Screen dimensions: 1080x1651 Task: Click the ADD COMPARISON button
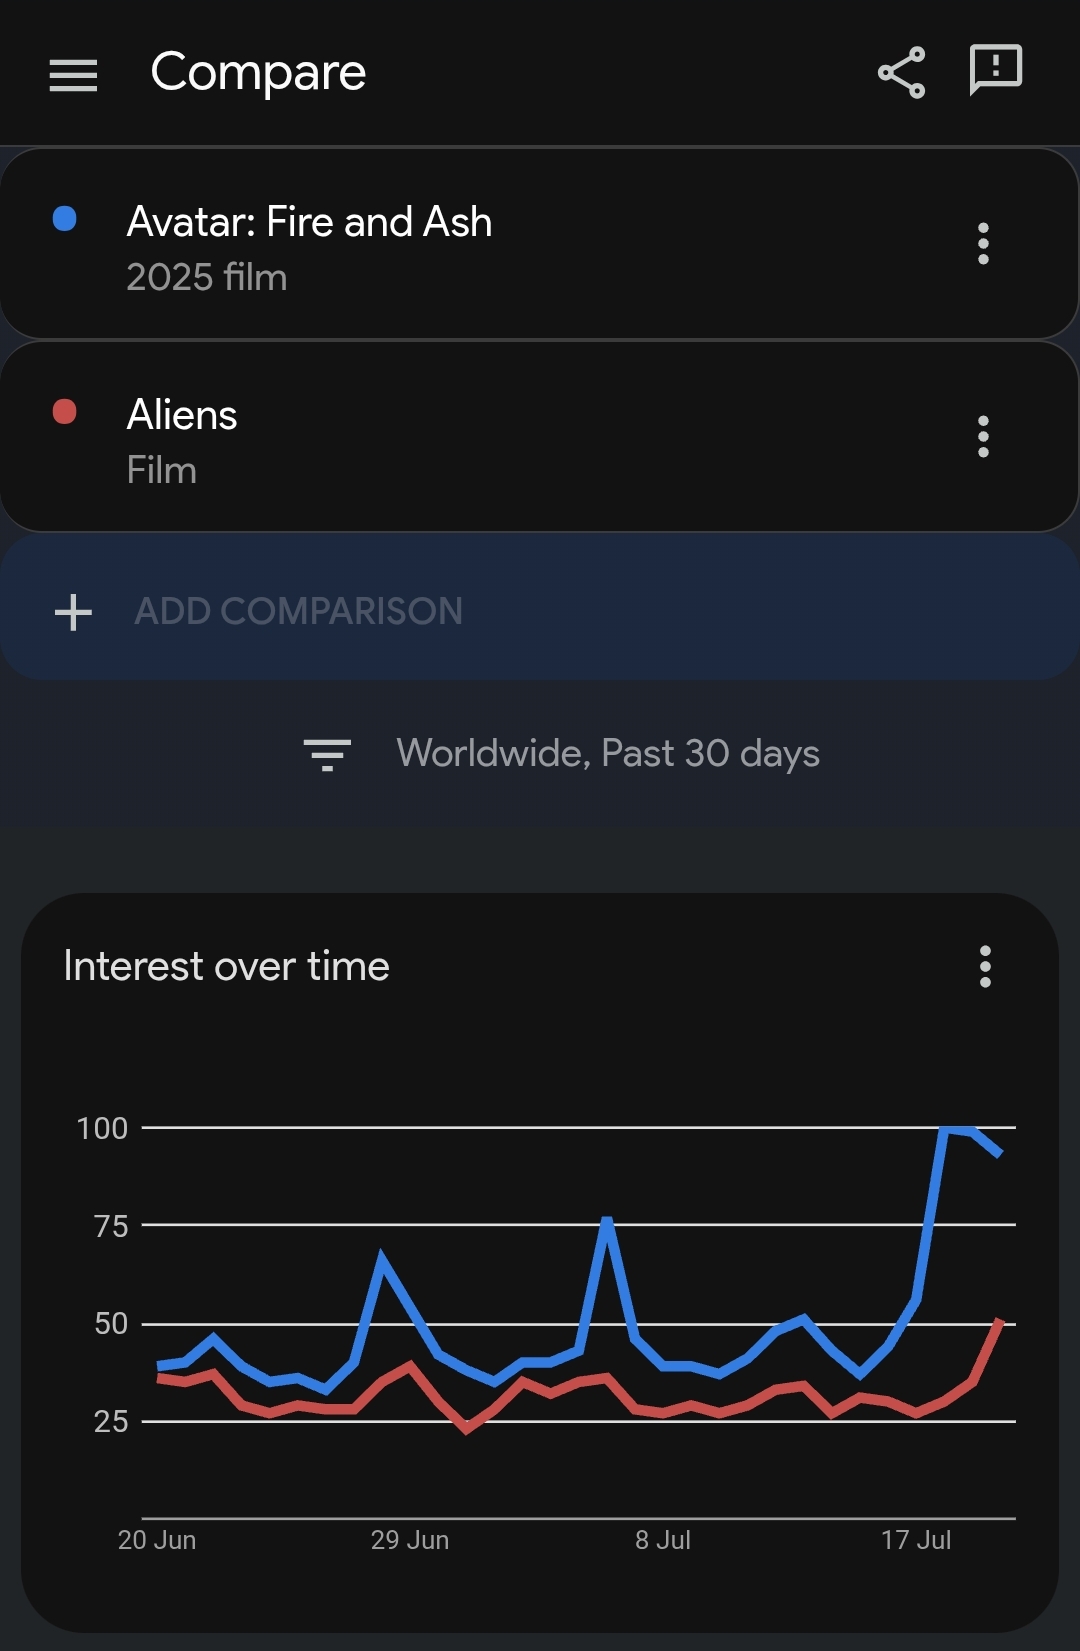pos(540,608)
